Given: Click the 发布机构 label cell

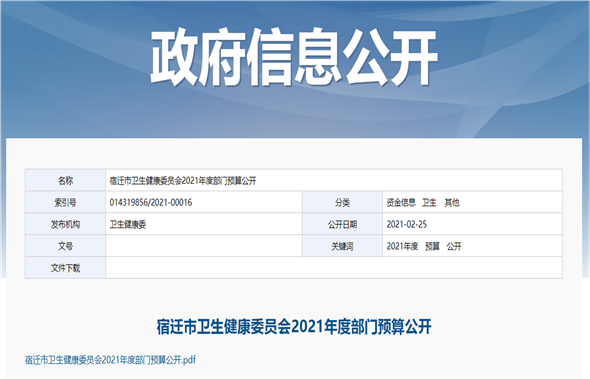Looking at the screenshot, I should (65, 224).
